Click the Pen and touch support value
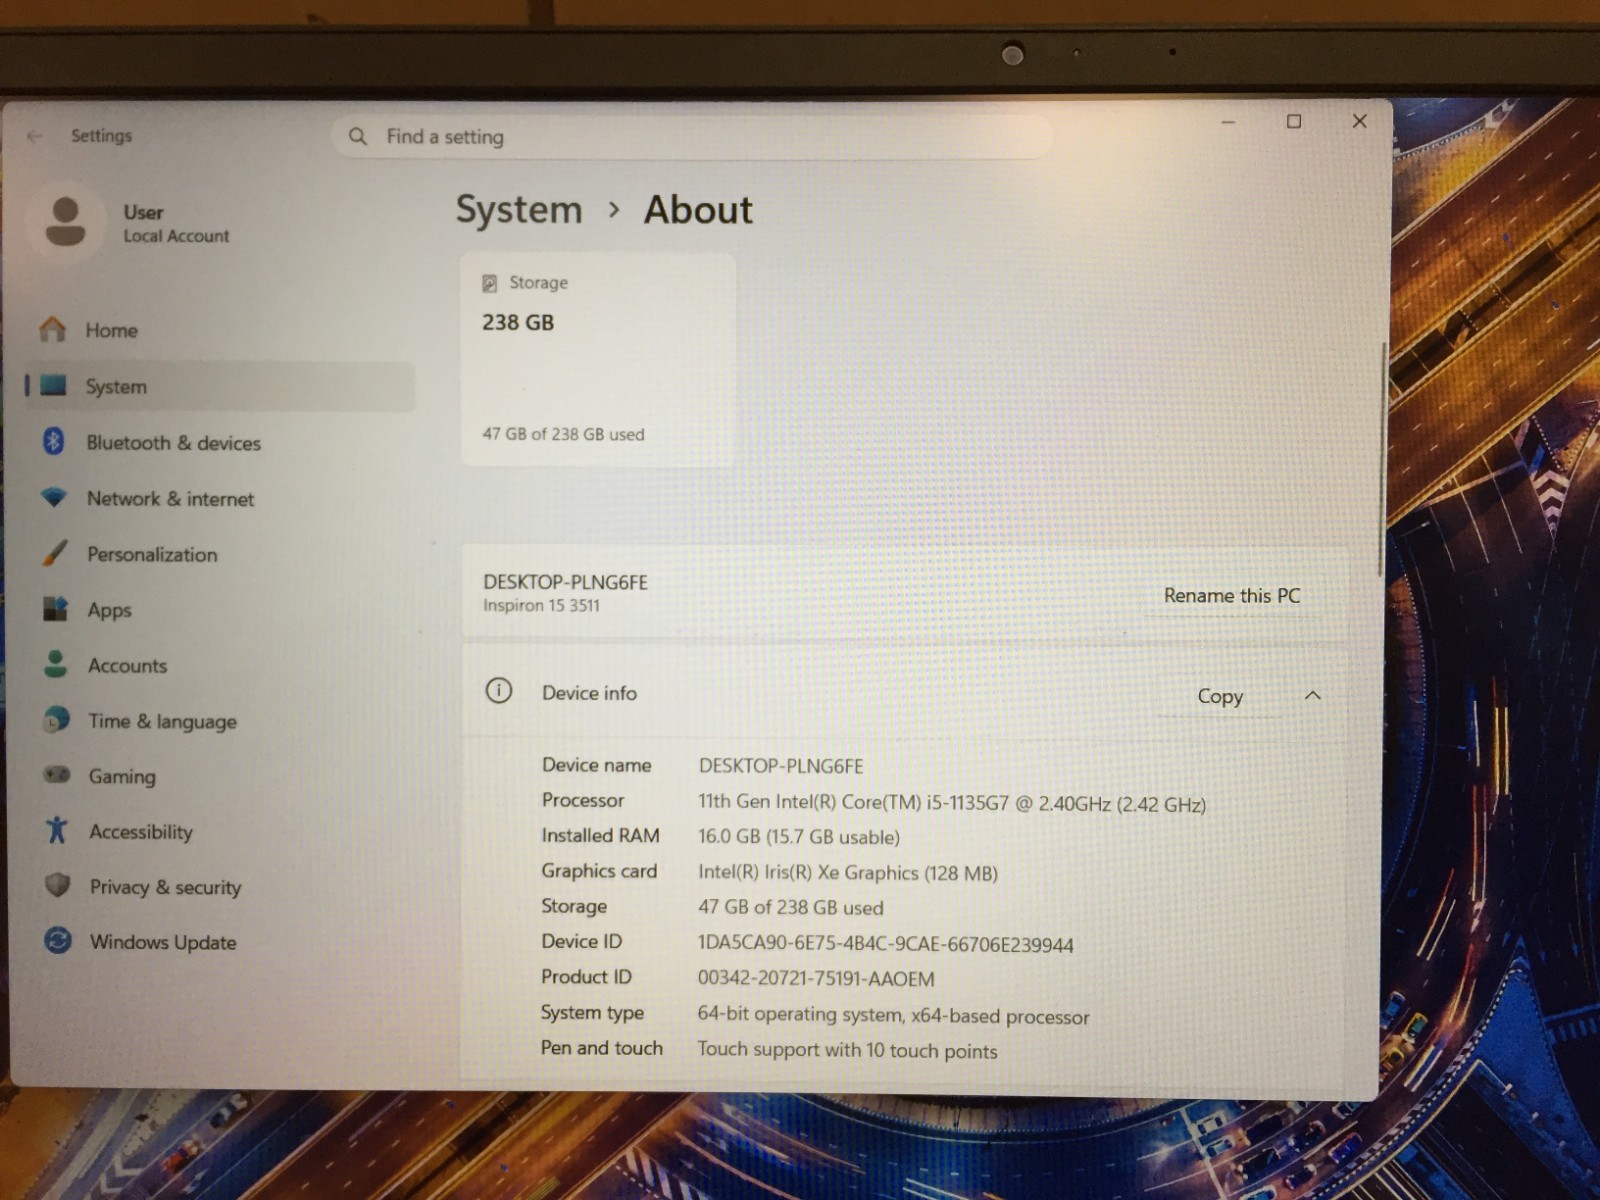Screen dimensions: 1600x1200 847,1050
